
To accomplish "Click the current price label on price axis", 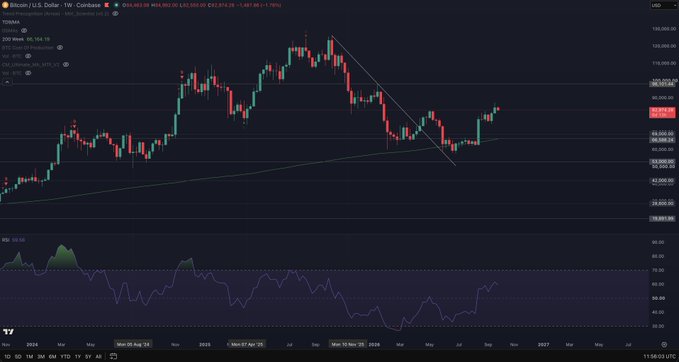I will (x=663, y=112).
